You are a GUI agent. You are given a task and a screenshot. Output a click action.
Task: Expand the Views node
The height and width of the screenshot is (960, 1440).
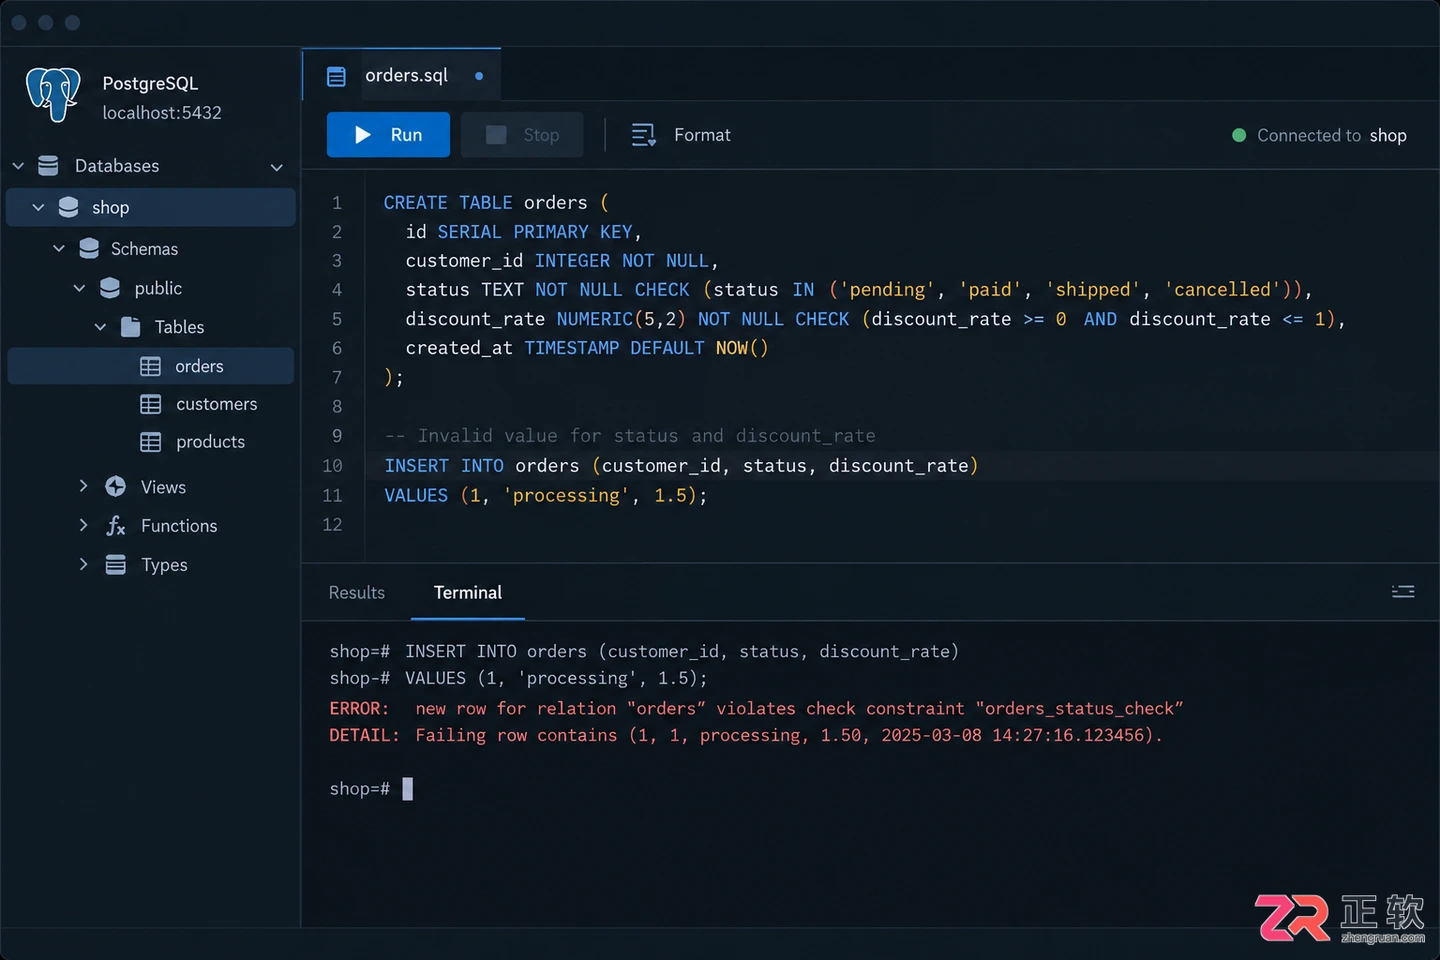[x=84, y=486]
